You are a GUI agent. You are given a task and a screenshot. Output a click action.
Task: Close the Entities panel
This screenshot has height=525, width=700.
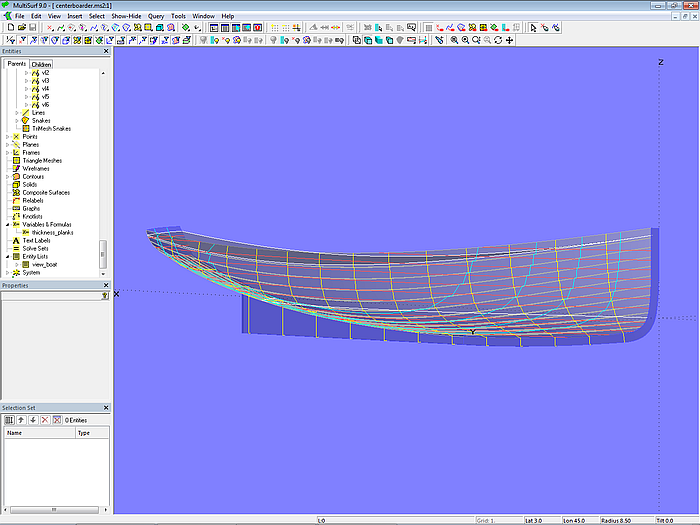pyautogui.click(x=106, y=51)
